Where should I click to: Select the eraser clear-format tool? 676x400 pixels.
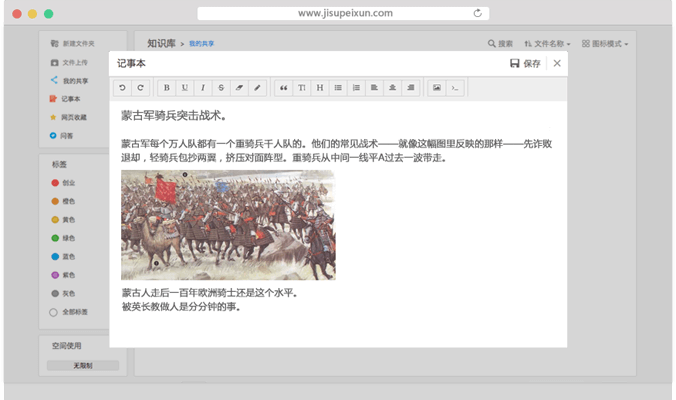(x=239, y=88)
